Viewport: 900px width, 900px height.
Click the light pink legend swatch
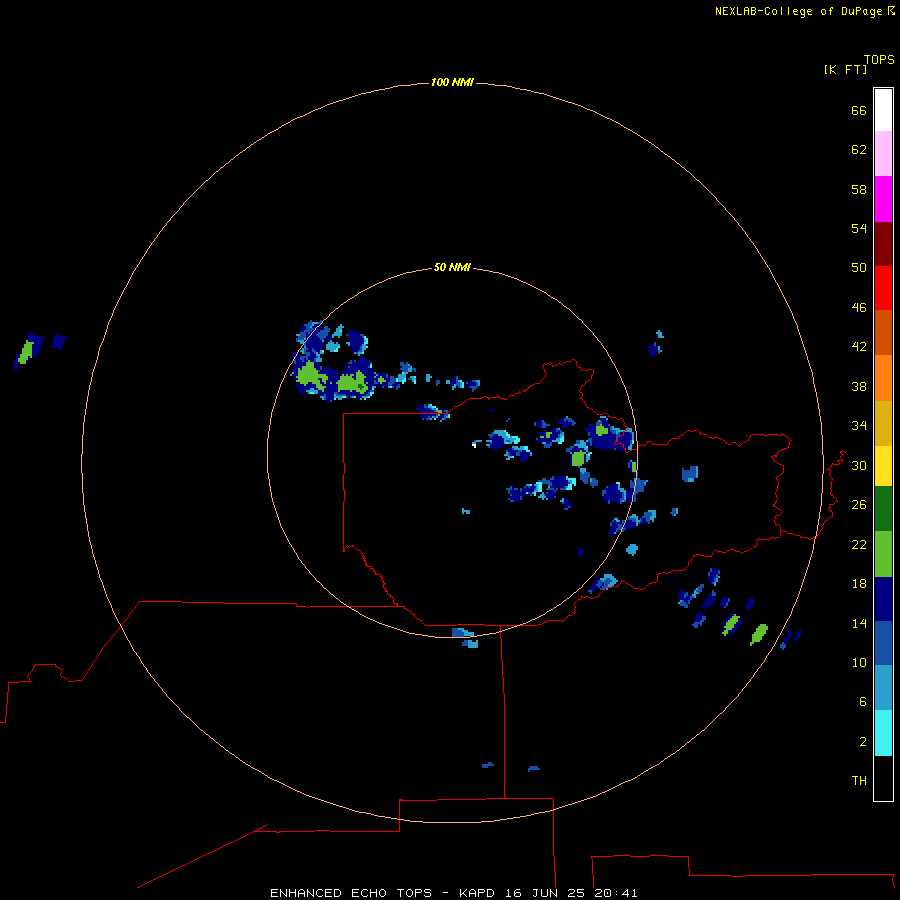pos(883,154)
